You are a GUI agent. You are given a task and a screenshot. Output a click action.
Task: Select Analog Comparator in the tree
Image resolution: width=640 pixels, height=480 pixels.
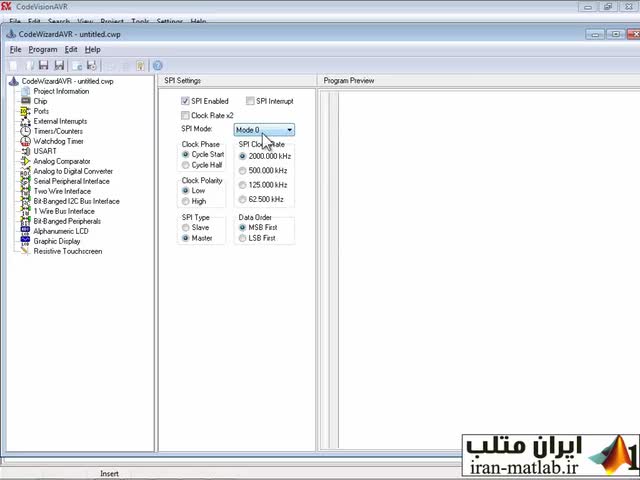click(62, 161)
